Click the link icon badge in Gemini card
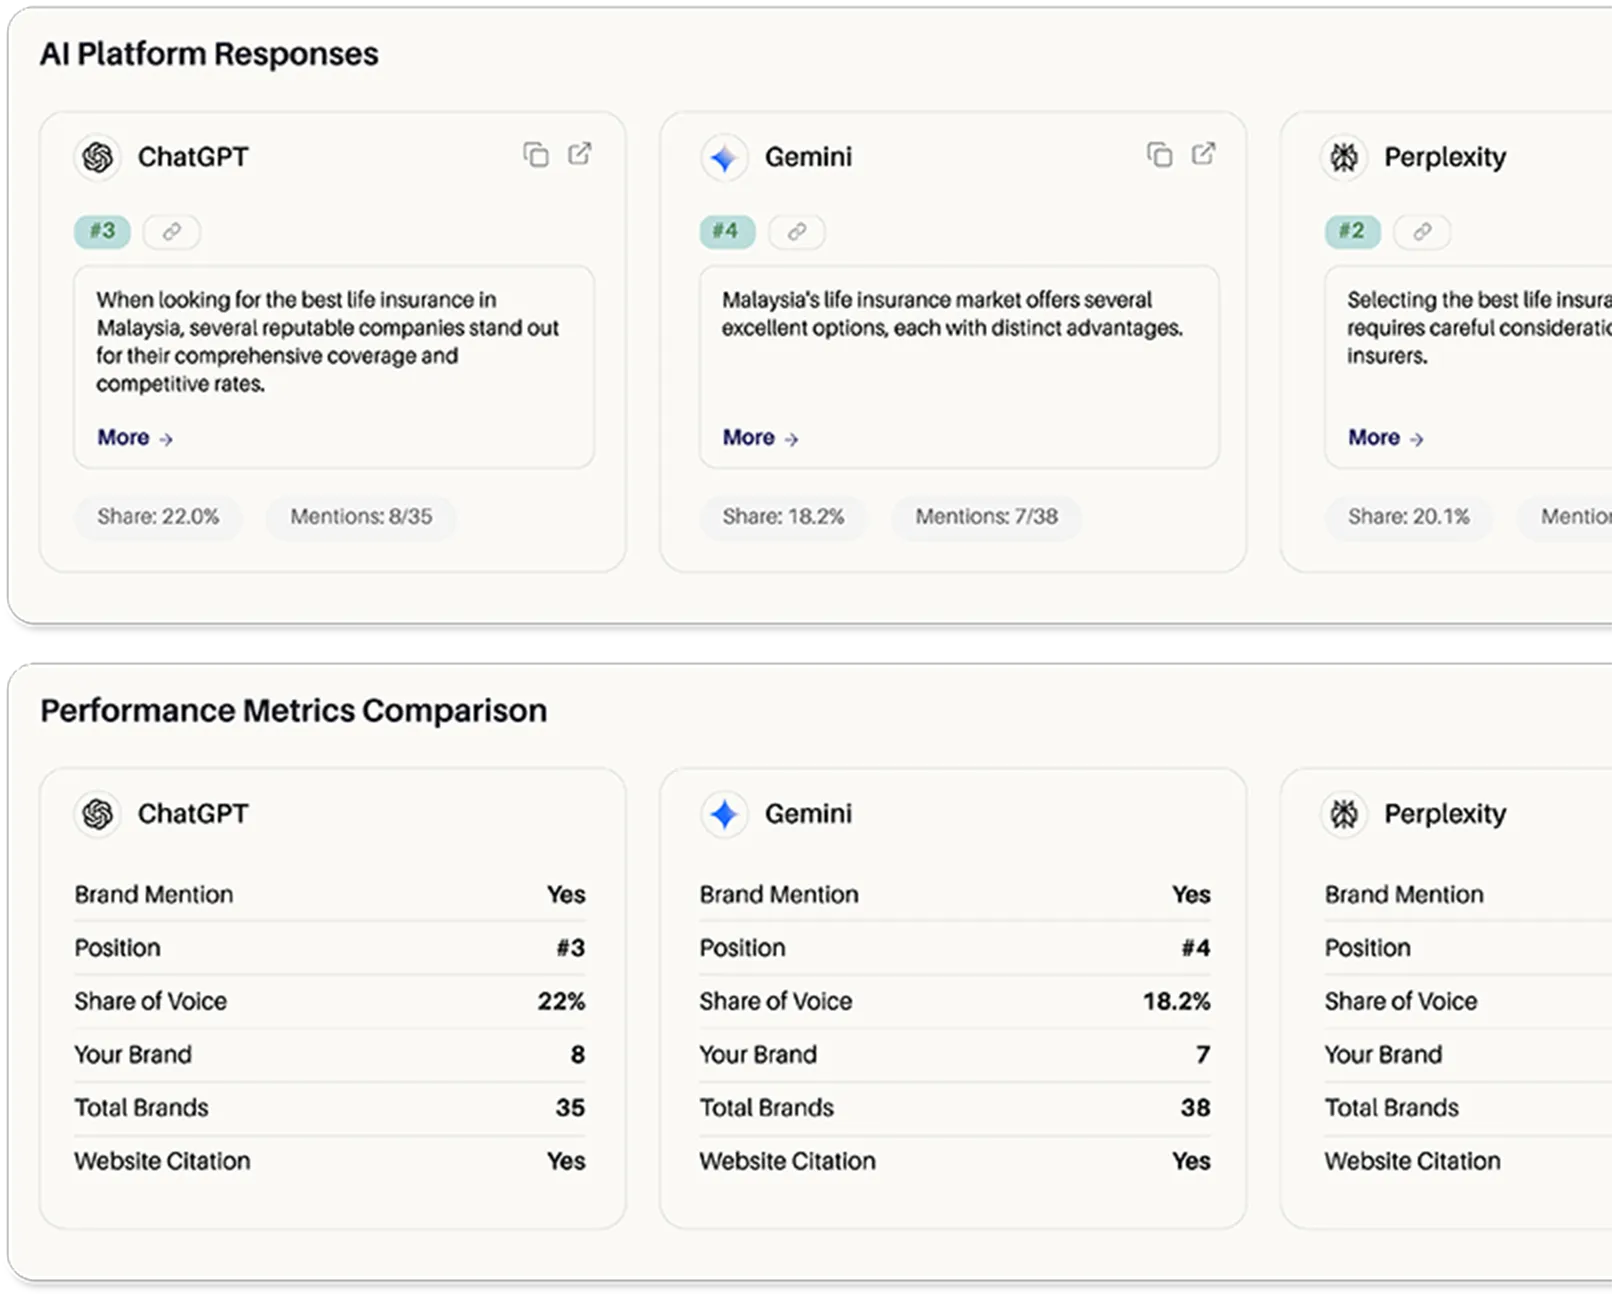1612x1298 pixels. coord(797,231)
